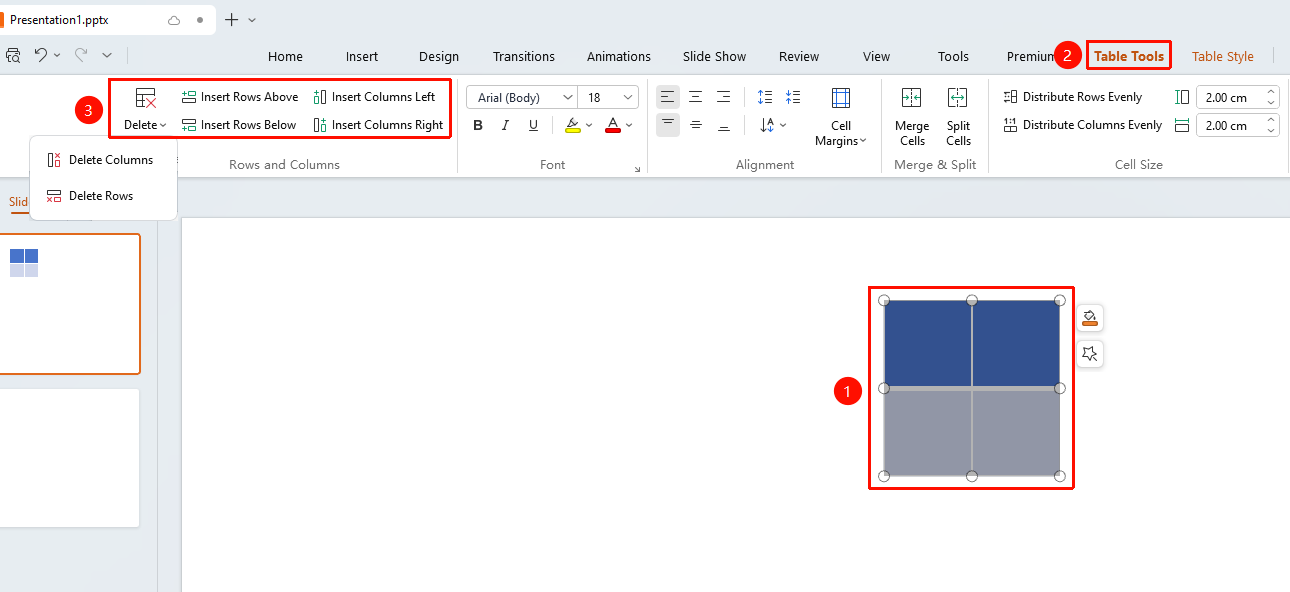This screenshot has height=592, width=1290.
Task: Distribute columns evenly
Action: [x=1083, y=125]
